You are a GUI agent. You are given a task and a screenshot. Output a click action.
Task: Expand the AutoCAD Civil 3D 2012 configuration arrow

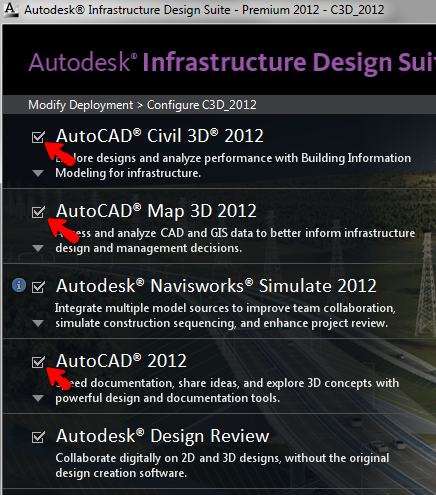point(38,173)
